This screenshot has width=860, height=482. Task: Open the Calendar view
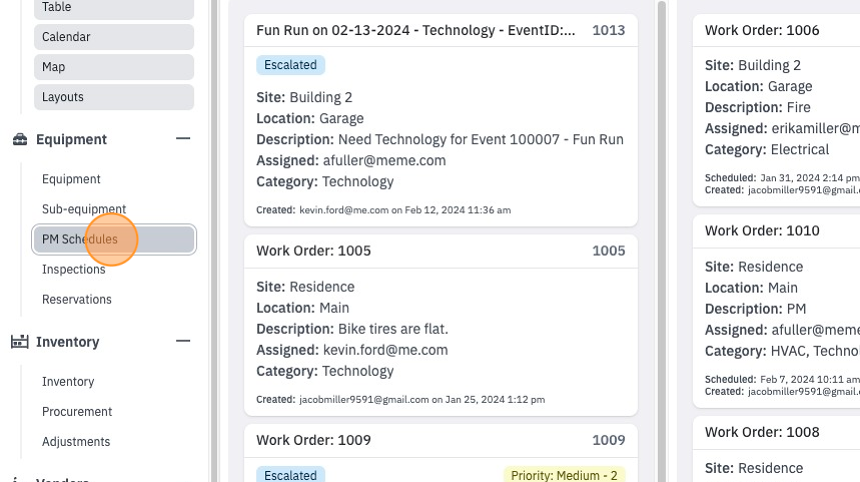(x=114, y=37)
